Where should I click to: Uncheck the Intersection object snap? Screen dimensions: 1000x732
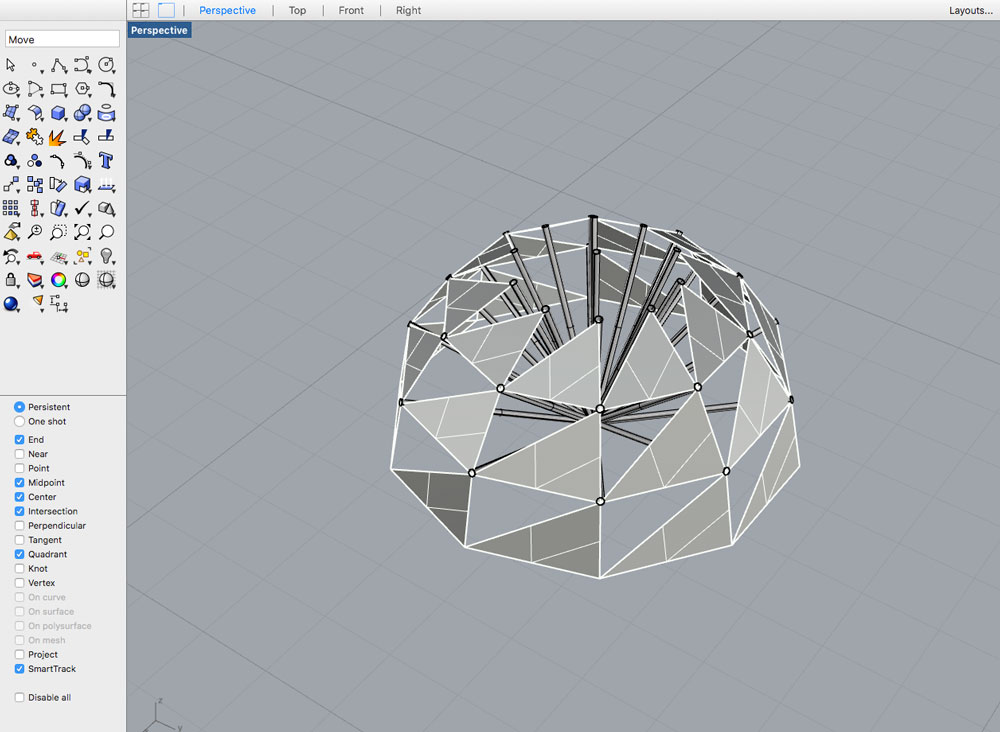19,511
